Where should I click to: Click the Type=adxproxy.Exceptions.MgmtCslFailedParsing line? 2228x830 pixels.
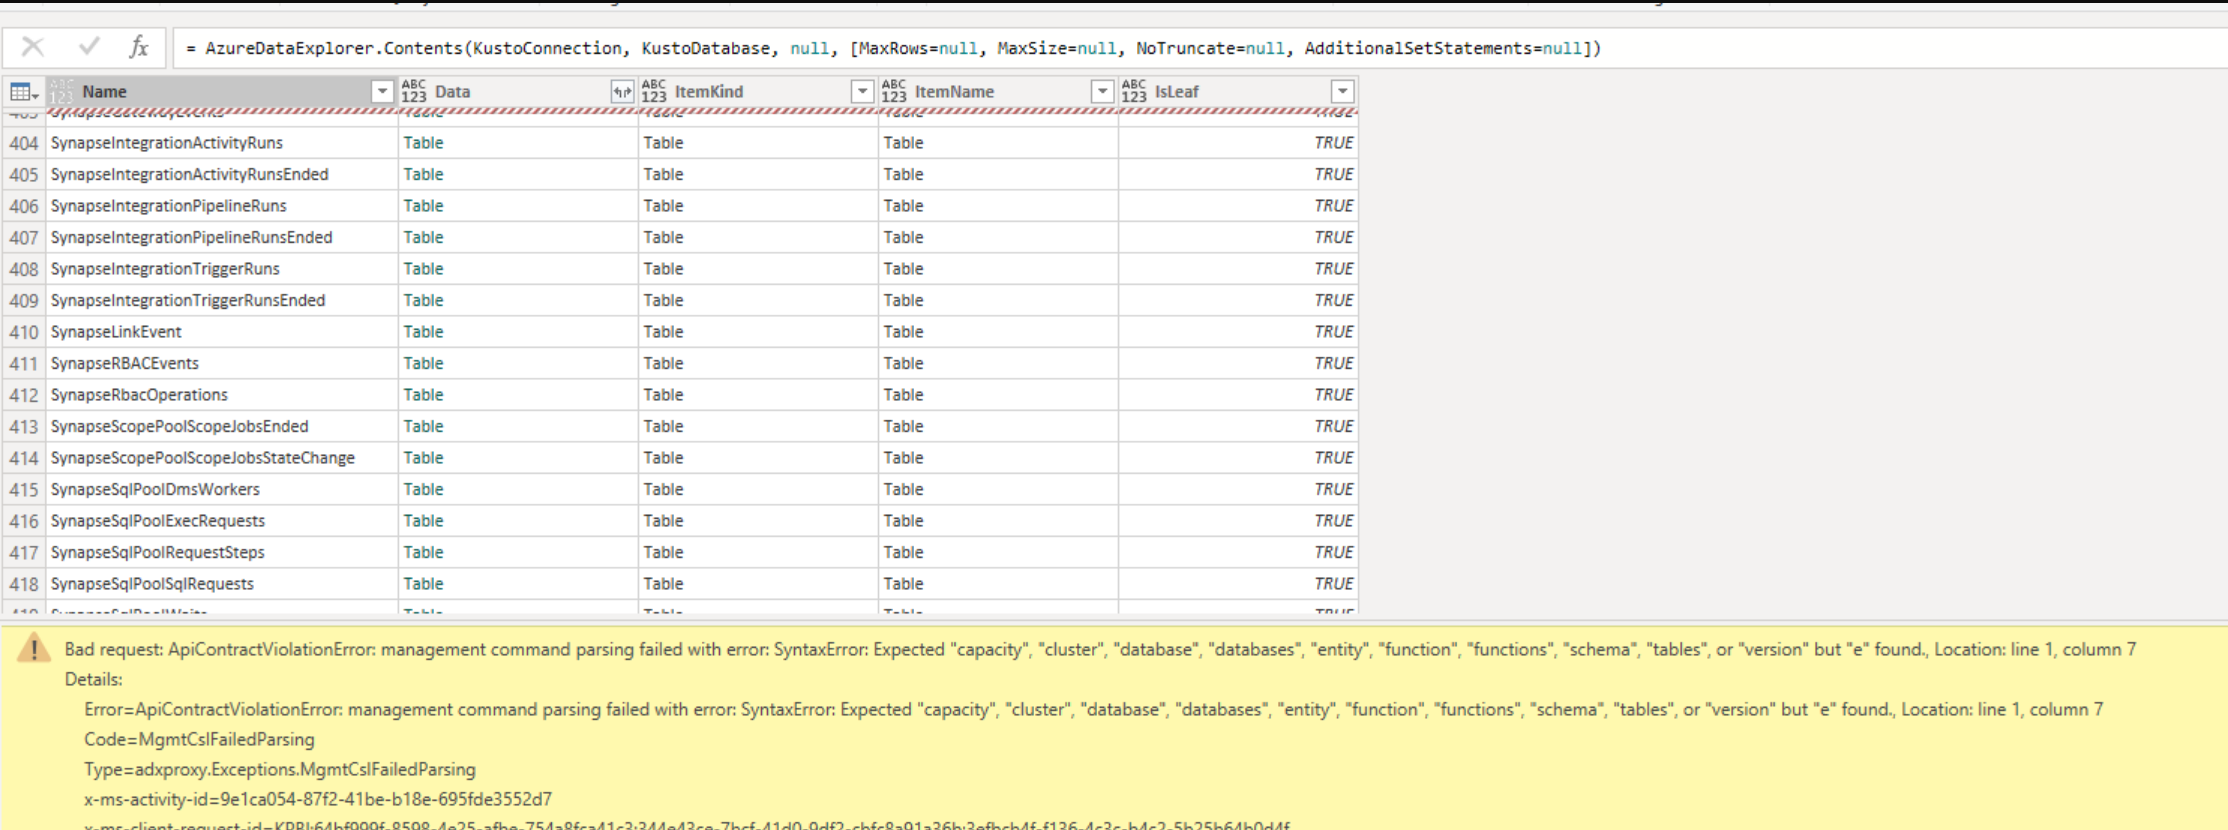point(280,769)
